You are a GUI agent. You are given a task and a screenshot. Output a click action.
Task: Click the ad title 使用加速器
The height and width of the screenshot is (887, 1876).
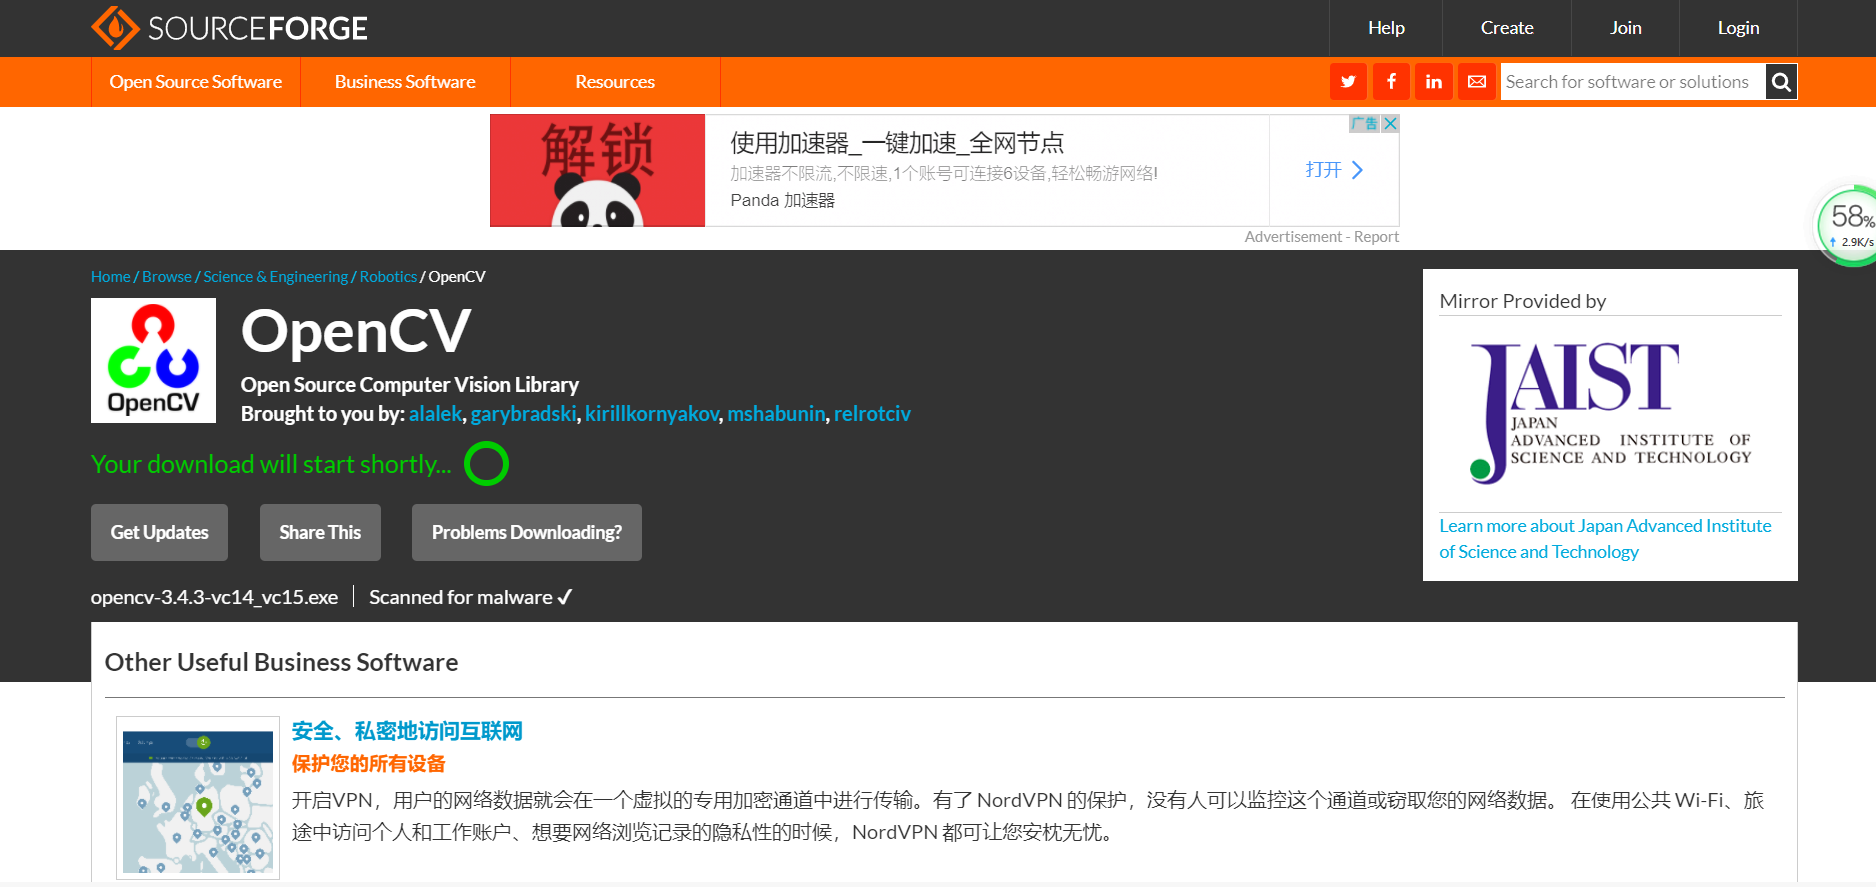click(897, 143)
